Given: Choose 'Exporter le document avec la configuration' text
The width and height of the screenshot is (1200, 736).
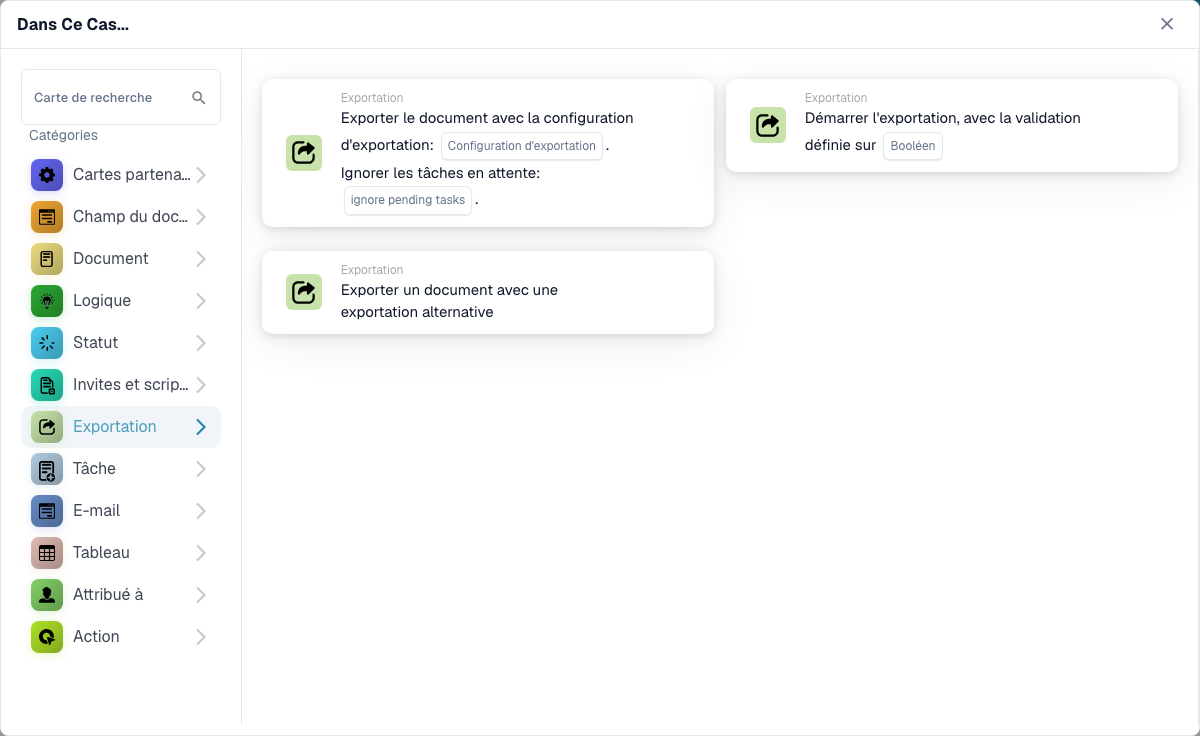Looking at the screenshot, I should point(487,118).
